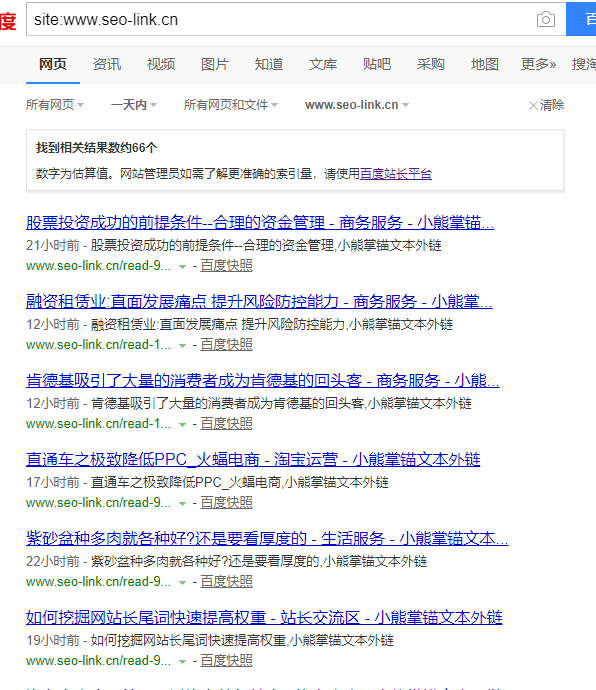The image size is (596, 690).
Task: Open the www.seo-link.cn site filter dropdown
Action: tap(357, 105)
